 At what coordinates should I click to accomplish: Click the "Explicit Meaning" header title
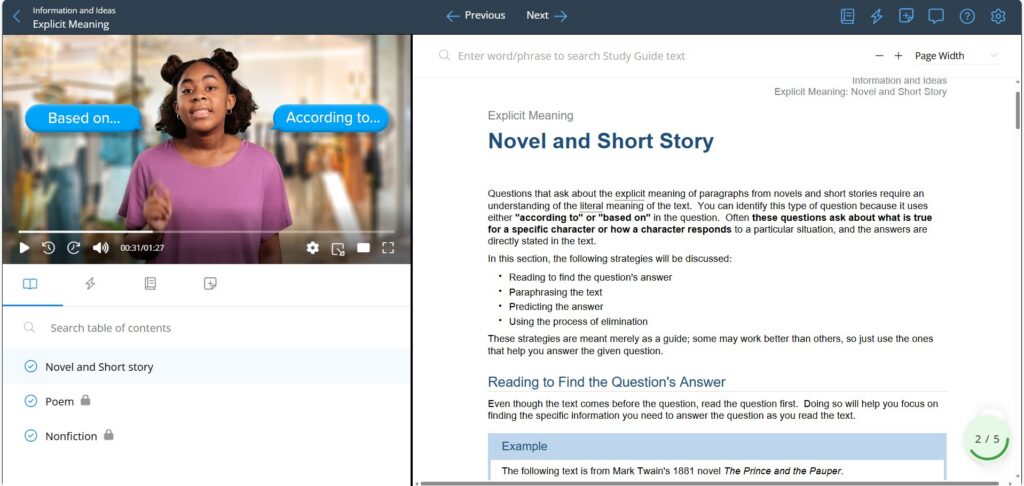point(71,25)
